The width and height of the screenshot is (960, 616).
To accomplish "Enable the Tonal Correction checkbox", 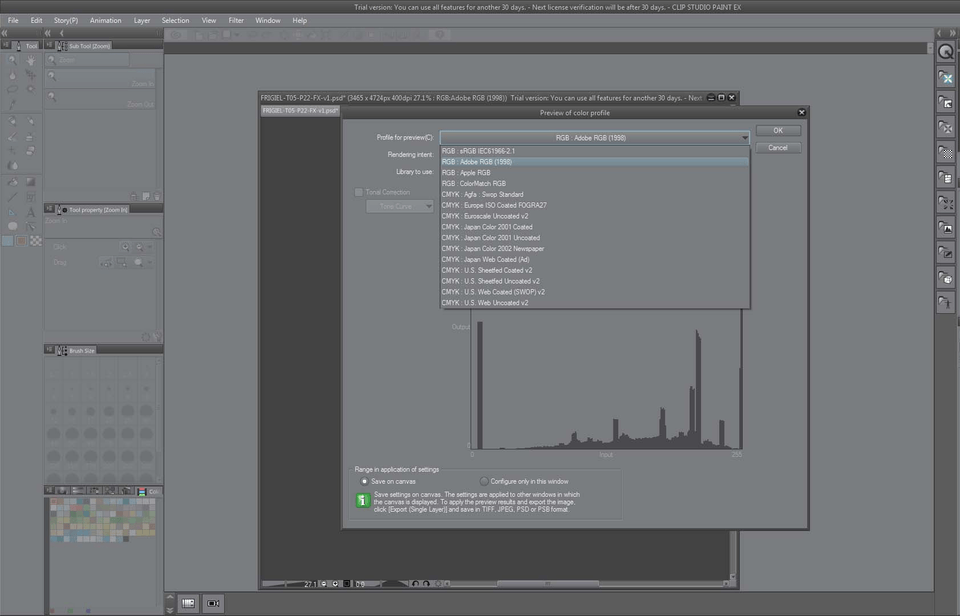I will pyautogui.click(x=360, y=192).
